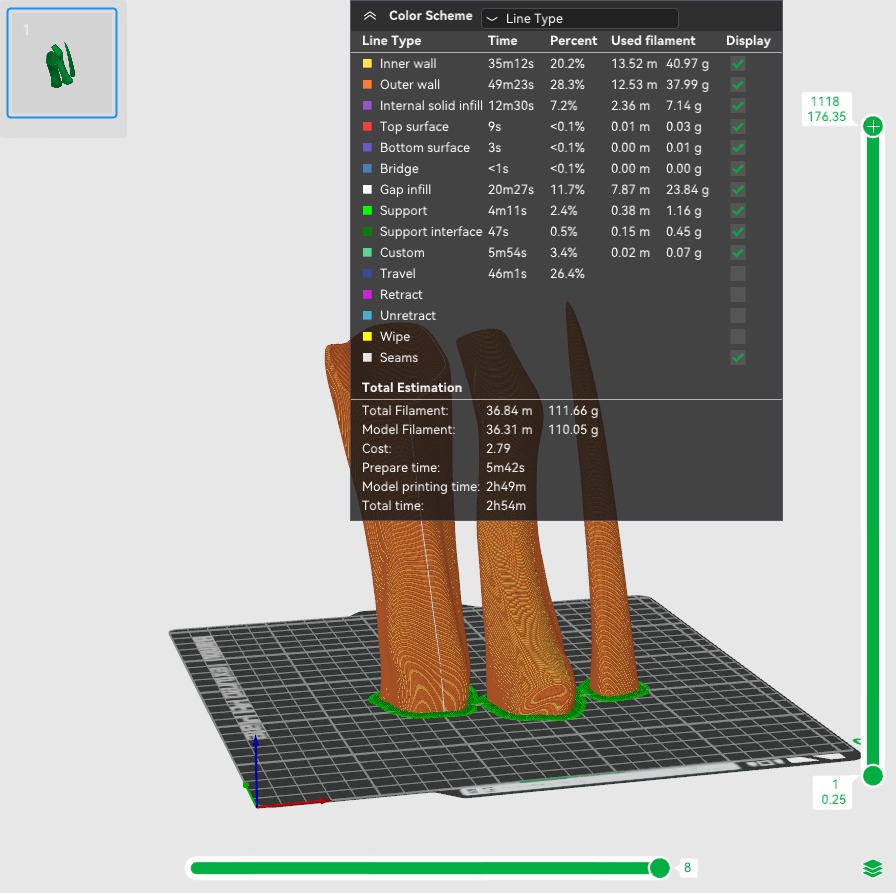
Task: Enable Retract display checkbox
Action: tap(738, 294)
